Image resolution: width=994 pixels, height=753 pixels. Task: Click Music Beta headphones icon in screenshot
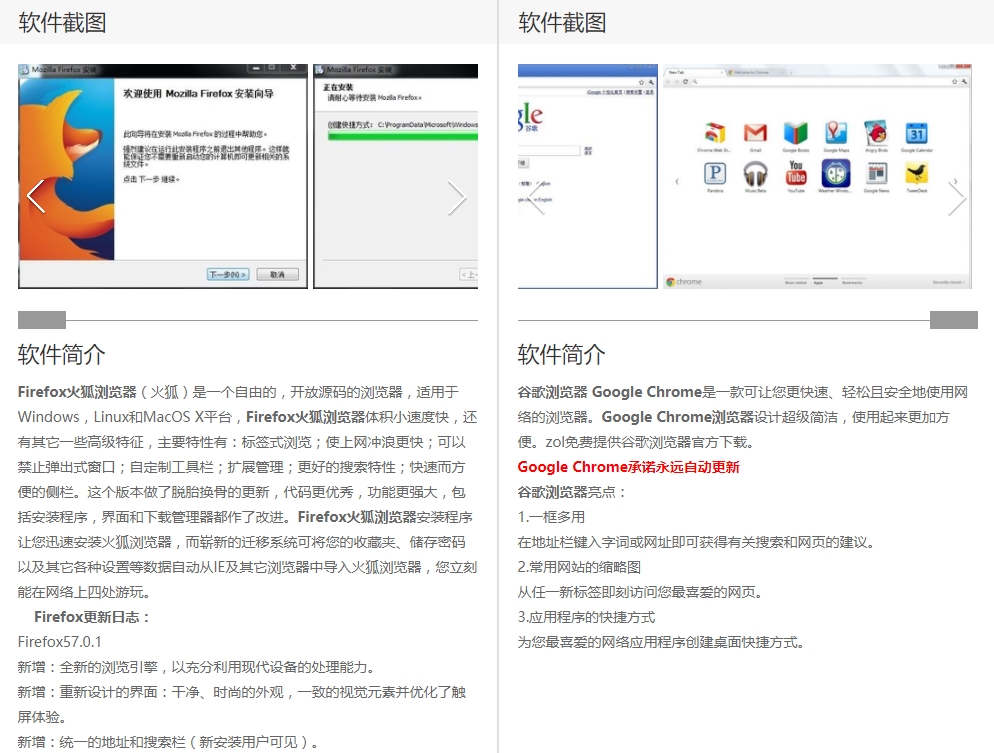(755, 173)
